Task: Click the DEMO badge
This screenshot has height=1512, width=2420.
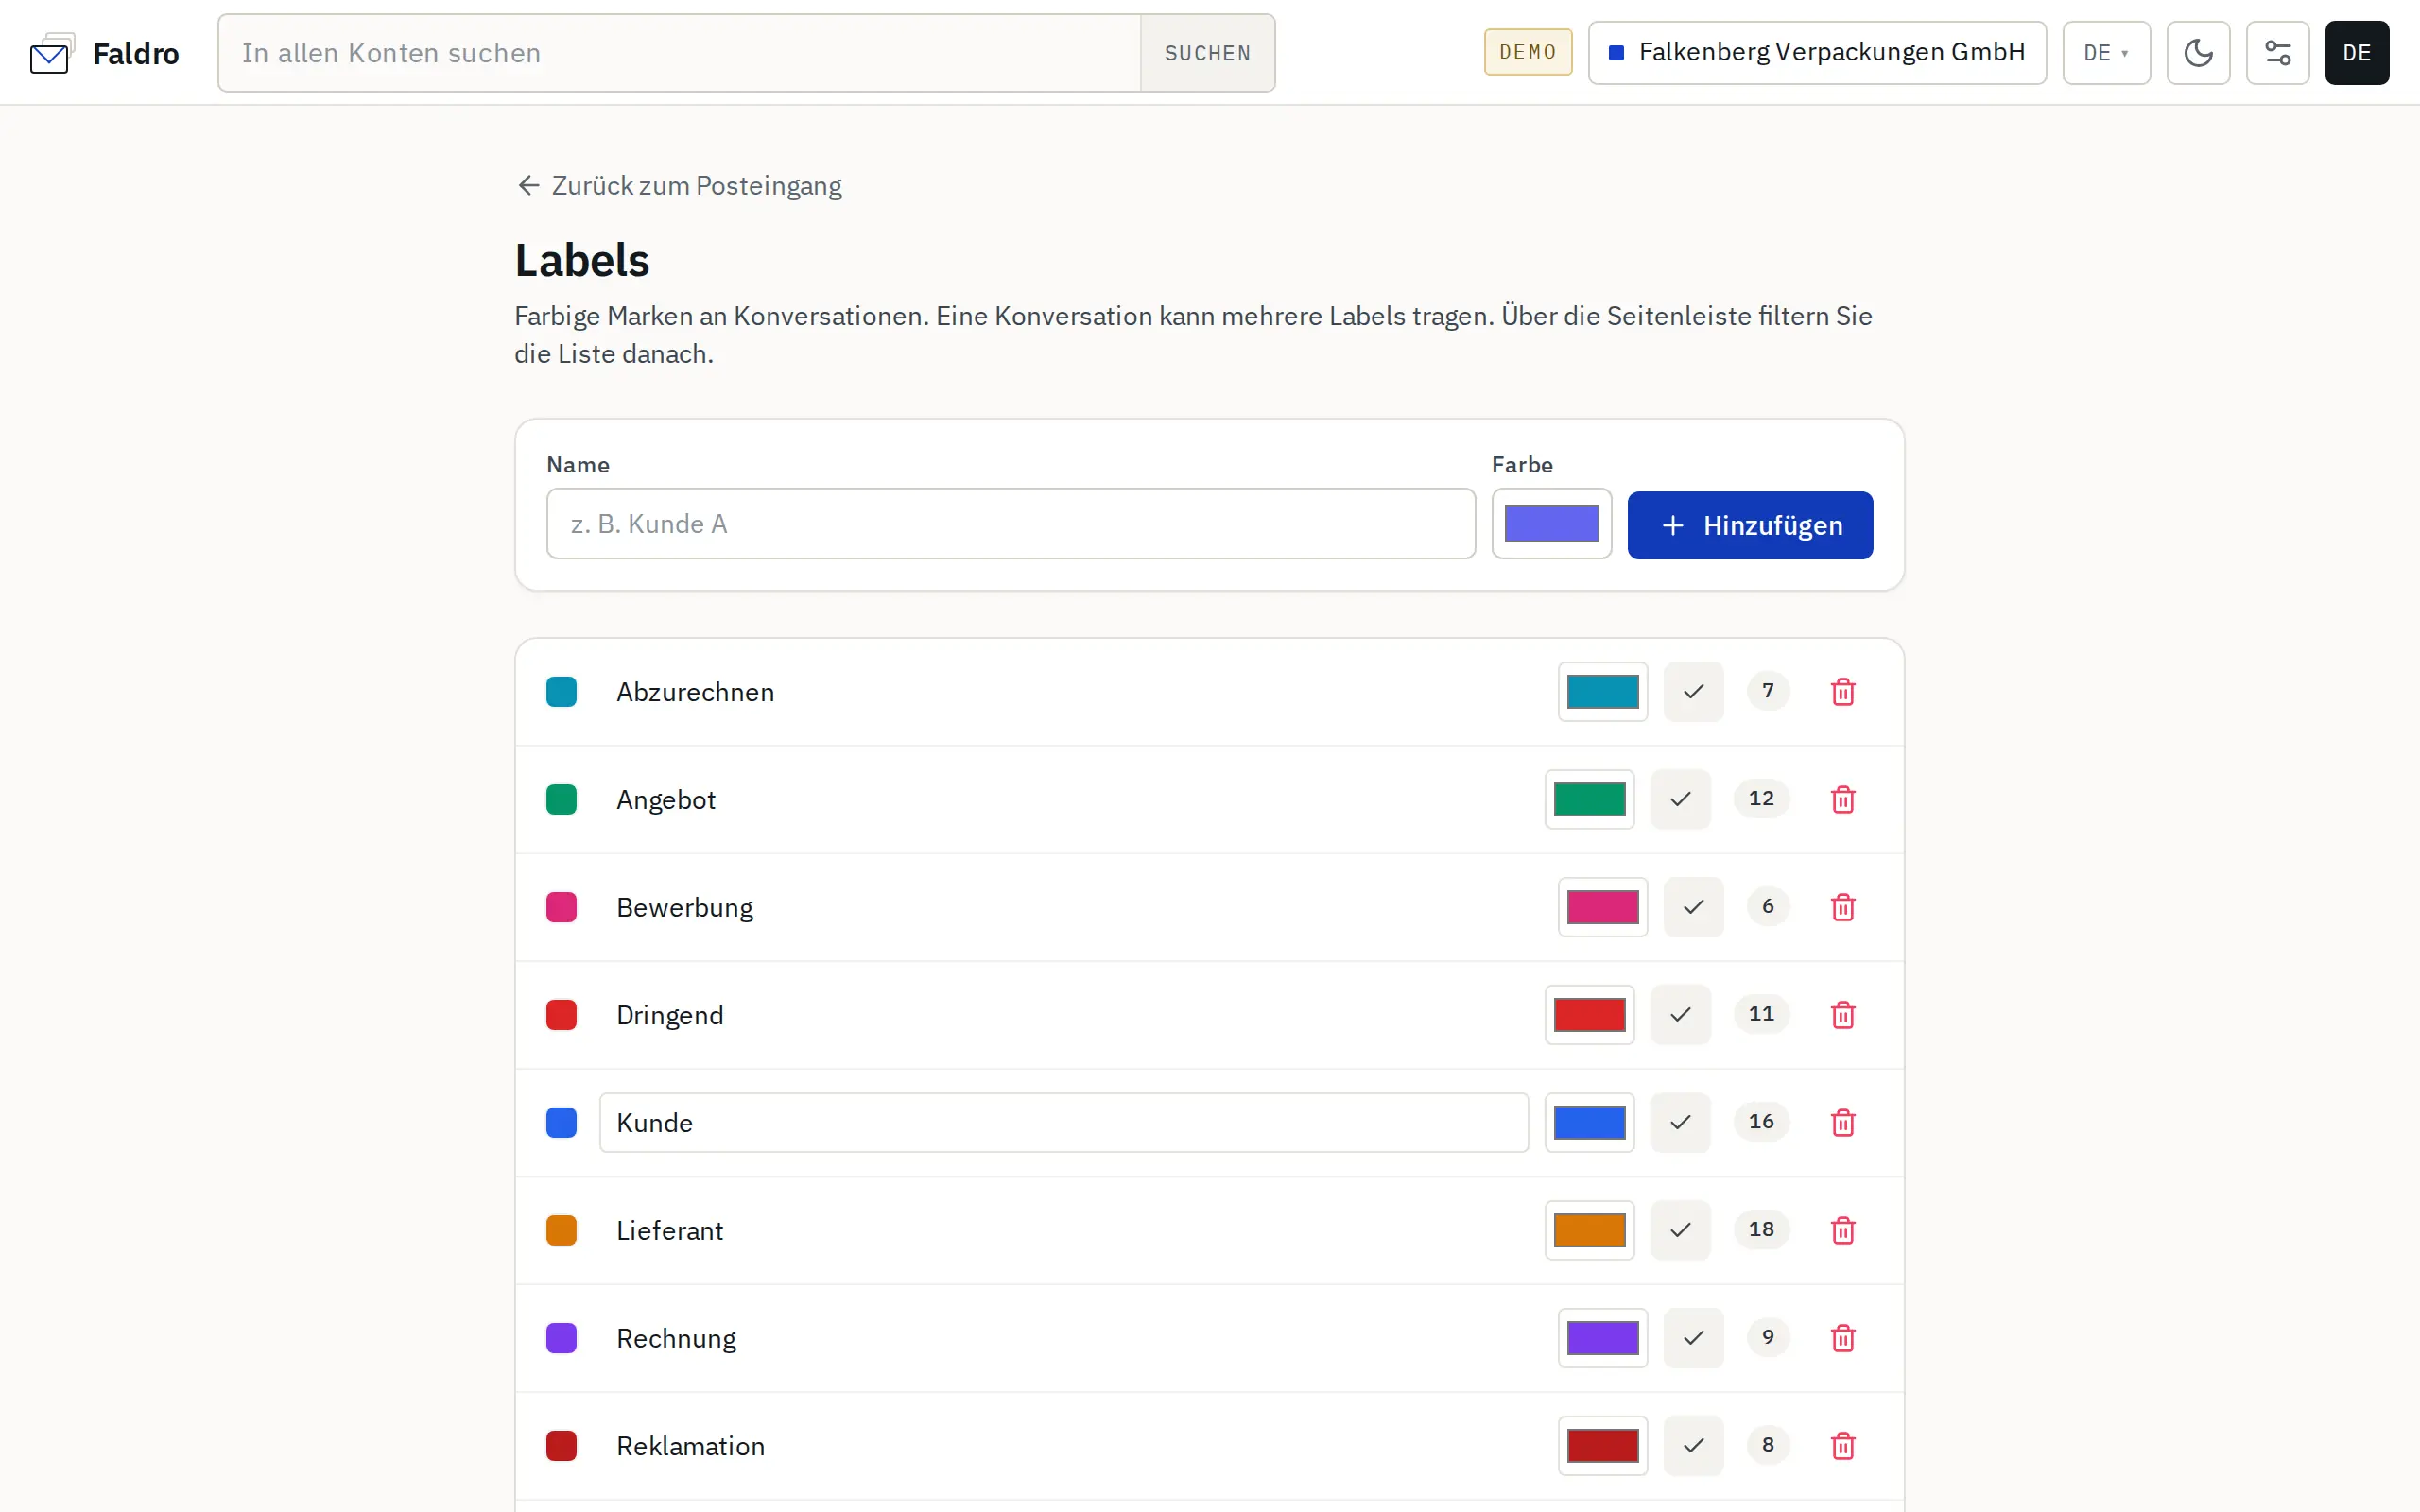Action: 1528,52
